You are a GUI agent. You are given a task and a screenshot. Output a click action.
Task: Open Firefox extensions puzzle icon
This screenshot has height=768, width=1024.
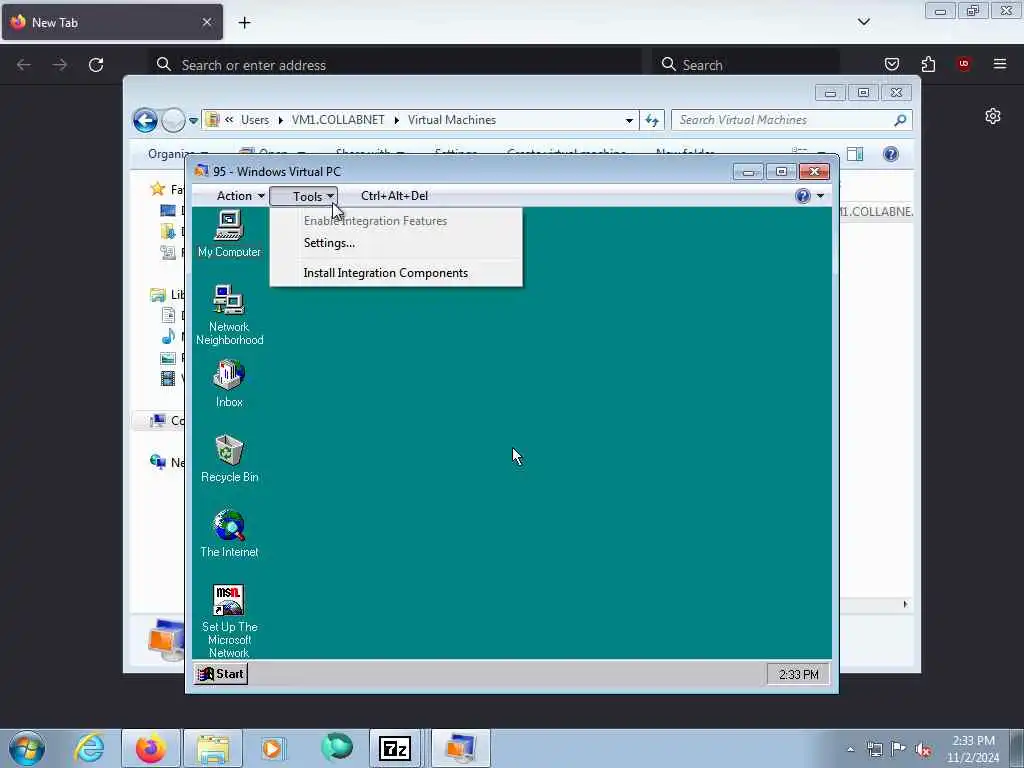[x=928, y=64]
